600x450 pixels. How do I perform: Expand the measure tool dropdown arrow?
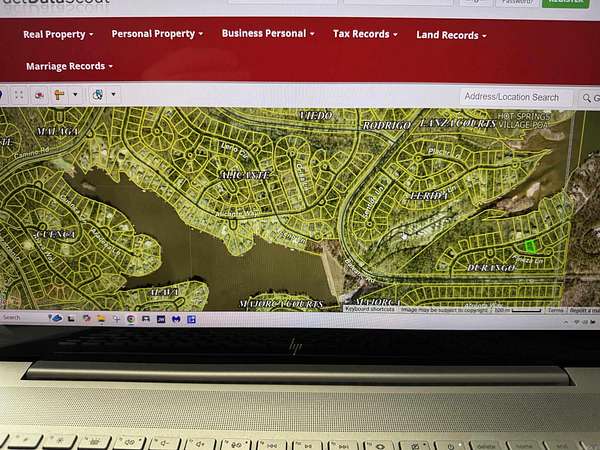(75, 94)
